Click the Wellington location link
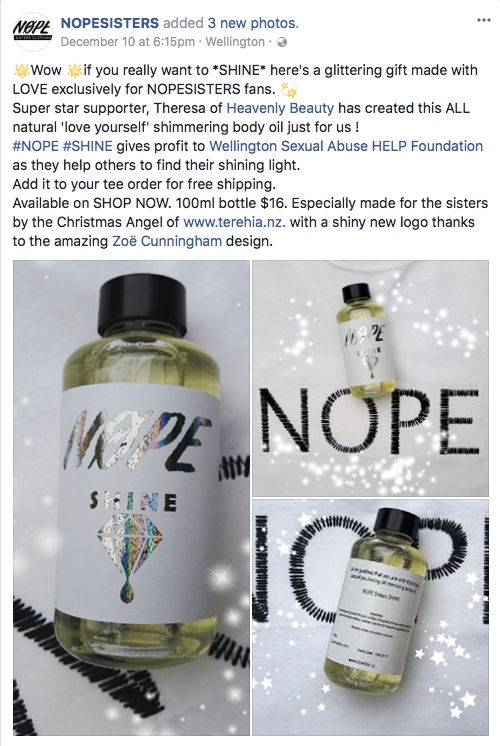This screenshot has width=500, height=746. click(235, 42)
